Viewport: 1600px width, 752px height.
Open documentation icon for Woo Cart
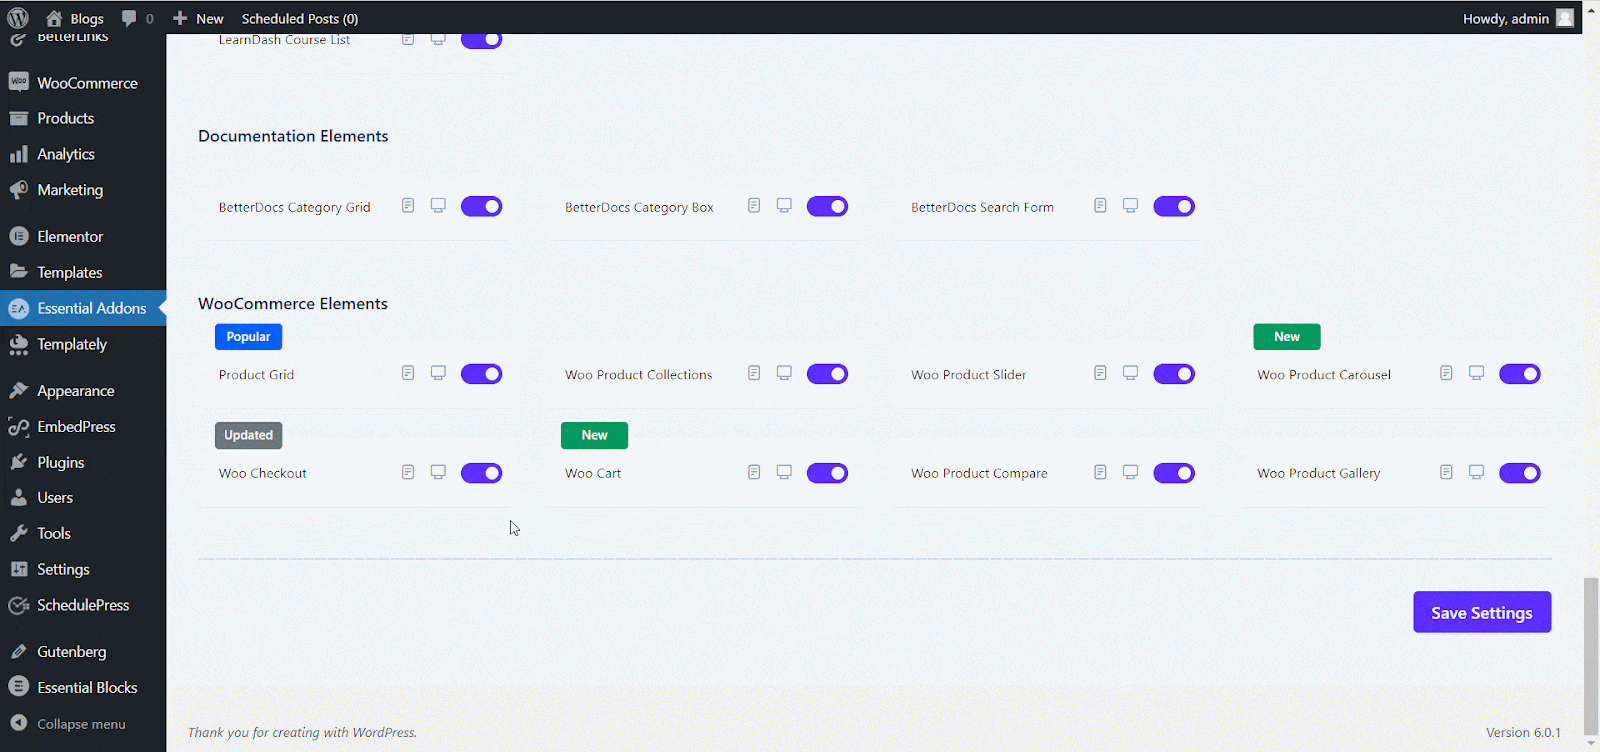click(x=754, y=472)
